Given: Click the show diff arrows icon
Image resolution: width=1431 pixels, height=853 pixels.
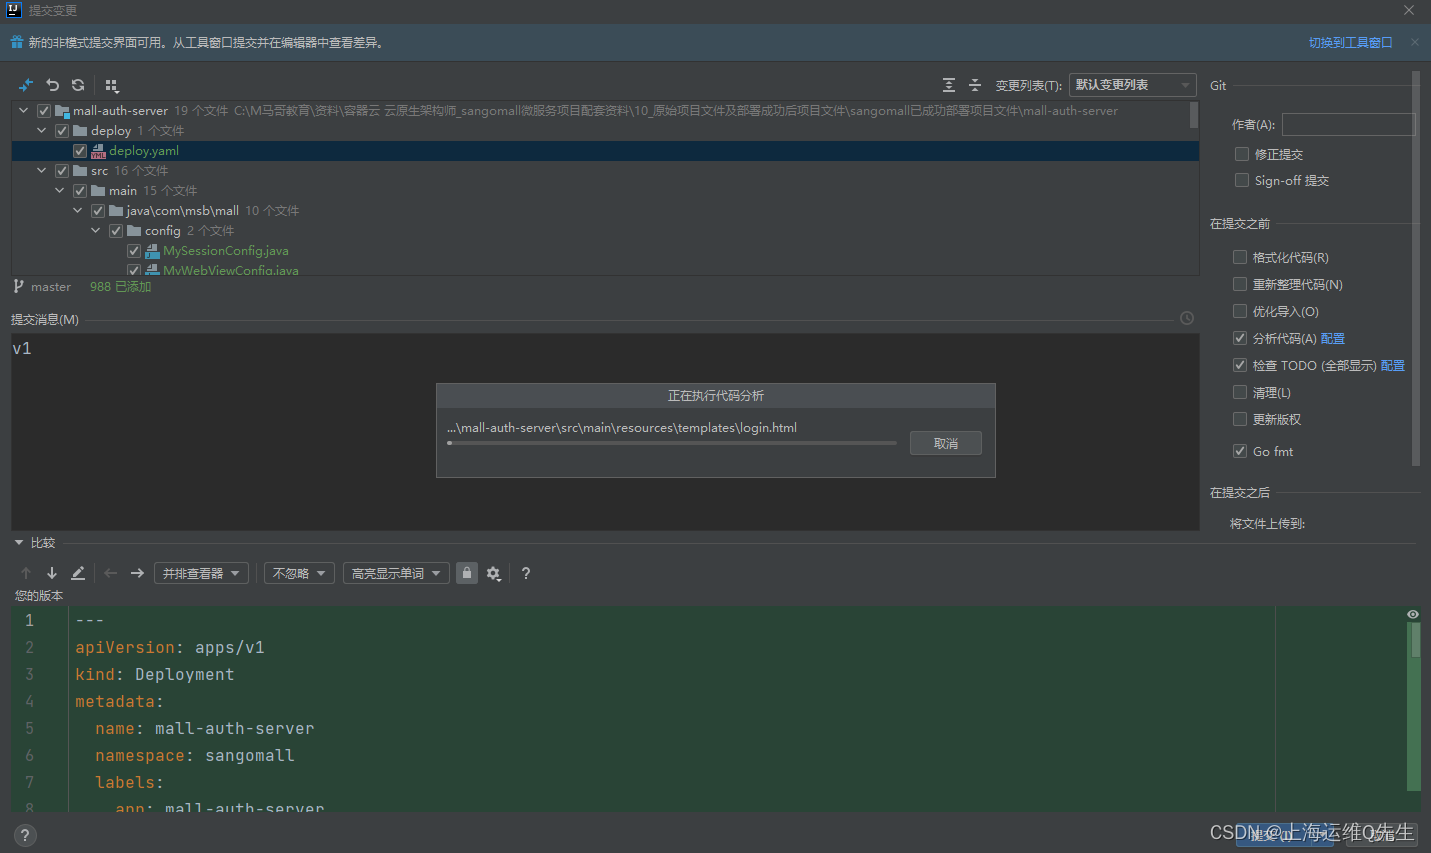Looking at the screenshot, I should (x=26, y=85).
